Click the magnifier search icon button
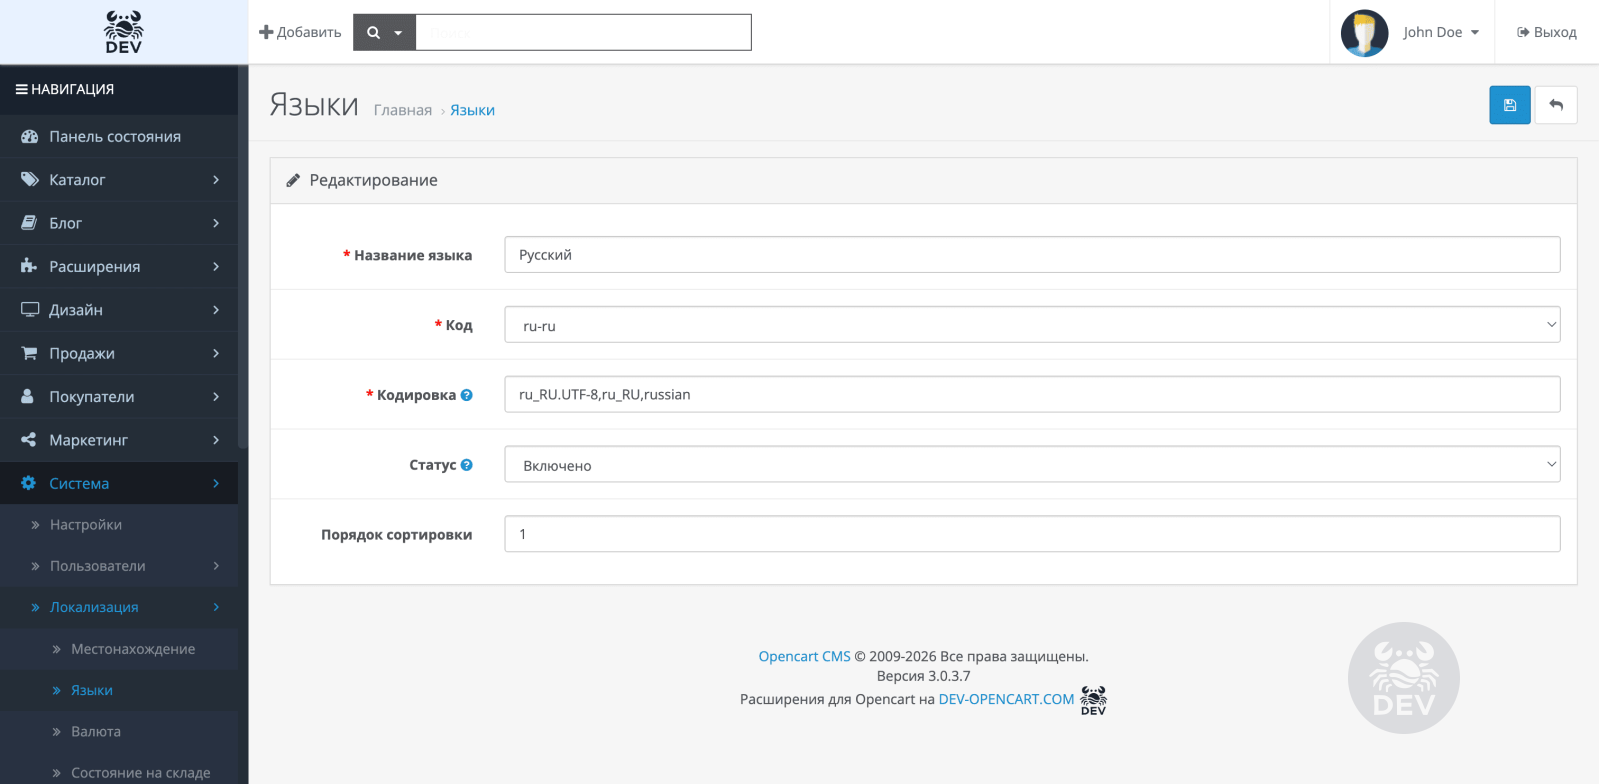The image size is (1600, 784). point(373,32)
